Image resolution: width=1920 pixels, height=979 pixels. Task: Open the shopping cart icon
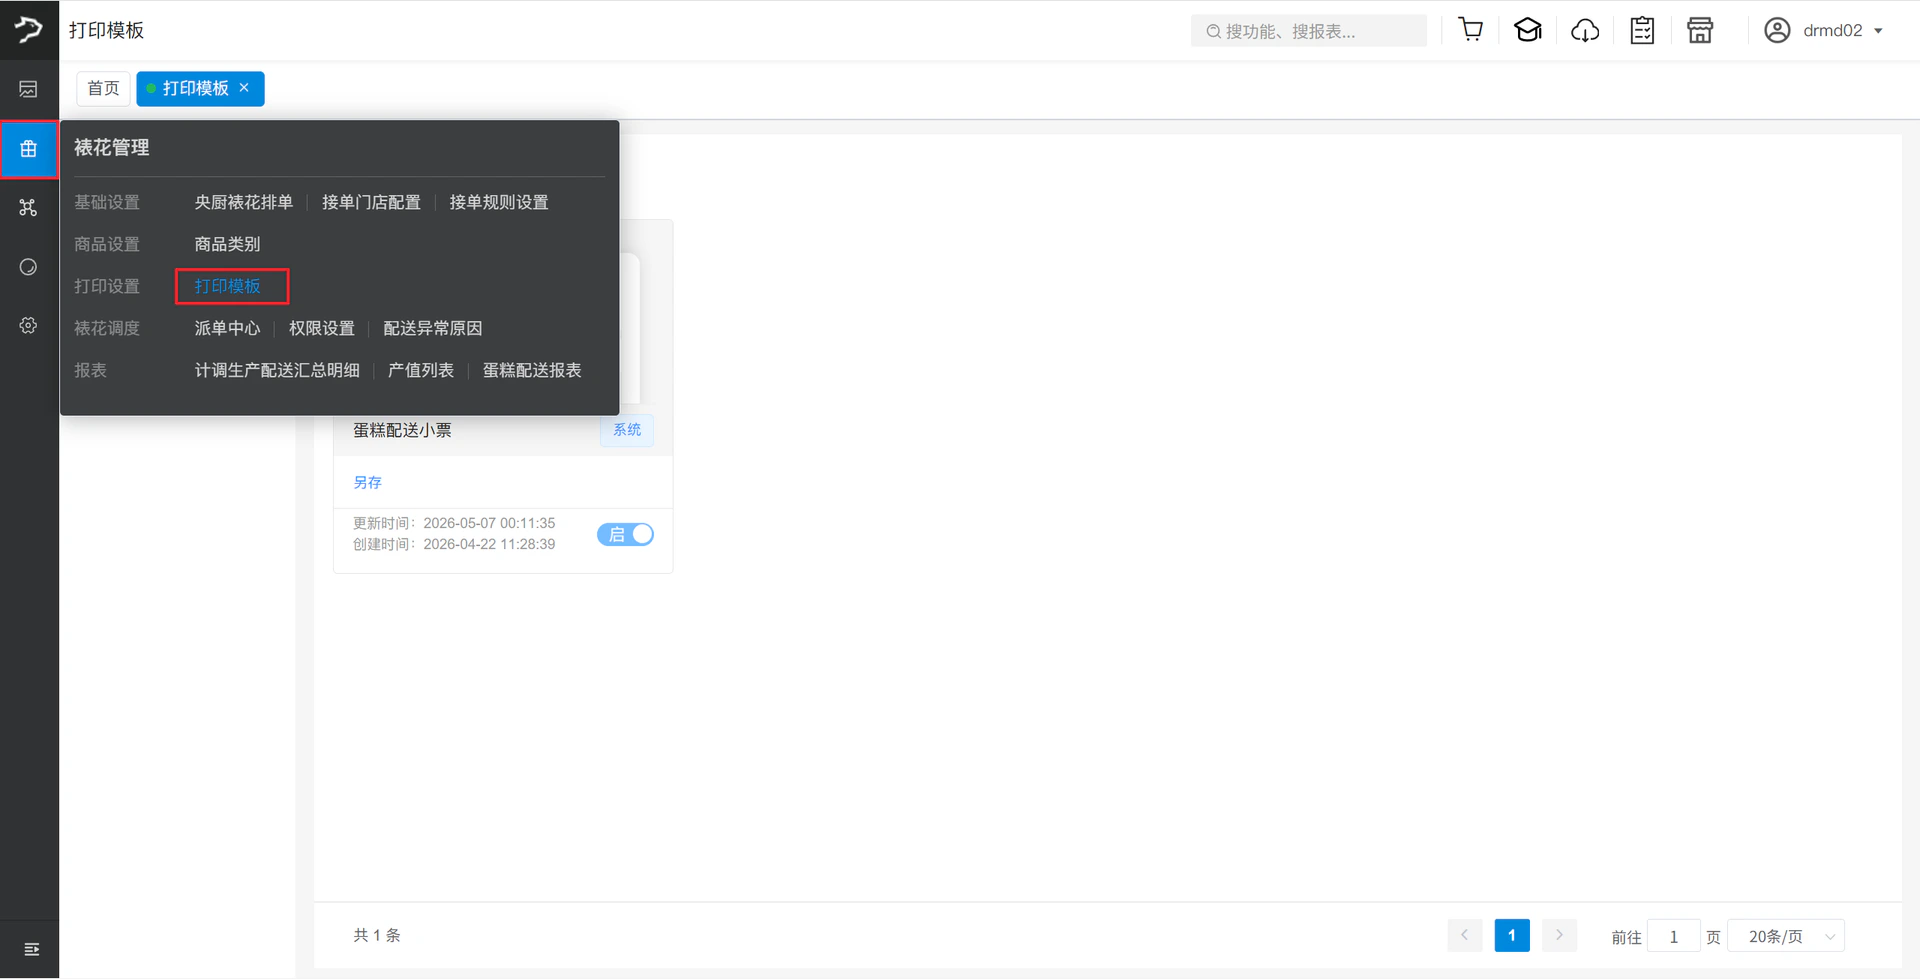coord(1470,30)
